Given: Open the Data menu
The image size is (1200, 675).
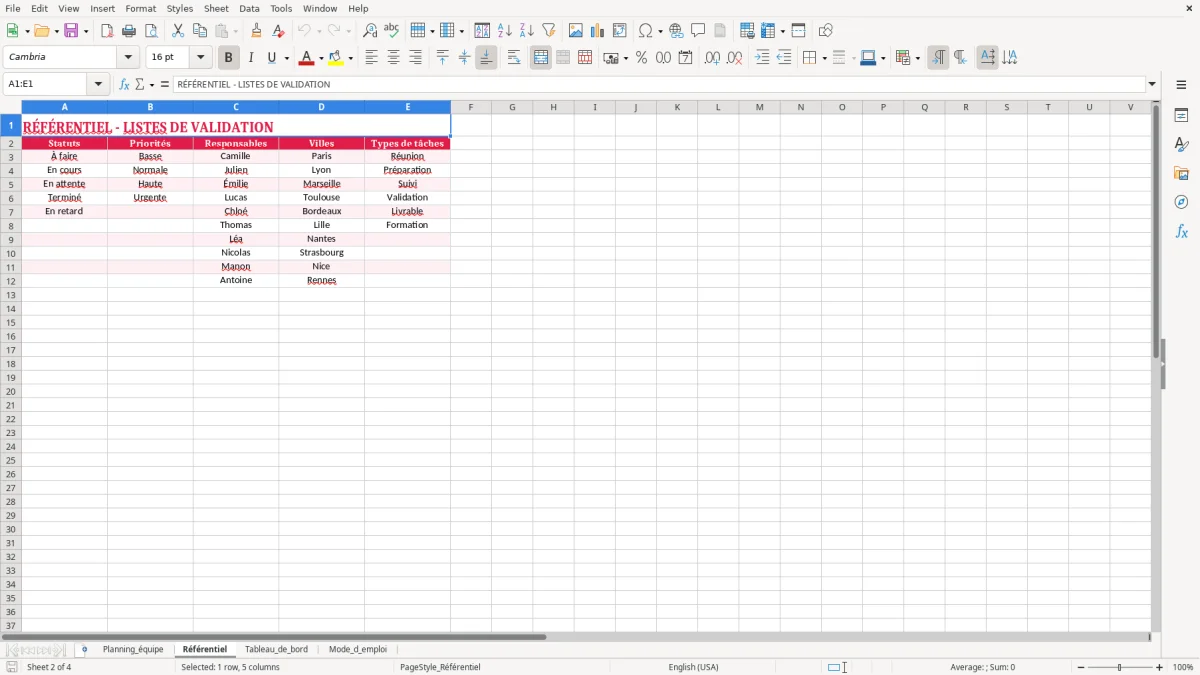Looking at the screenshot, I should point(249,8).
